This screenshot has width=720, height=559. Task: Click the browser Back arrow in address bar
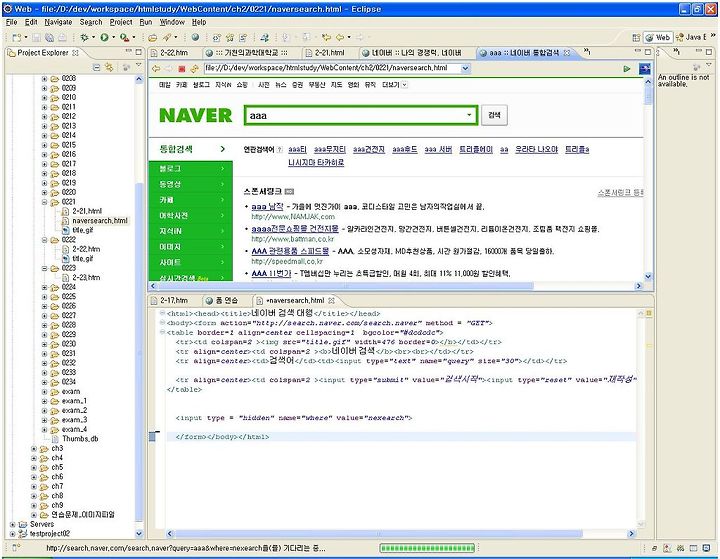pyautogui.click(x=156, y=68)
